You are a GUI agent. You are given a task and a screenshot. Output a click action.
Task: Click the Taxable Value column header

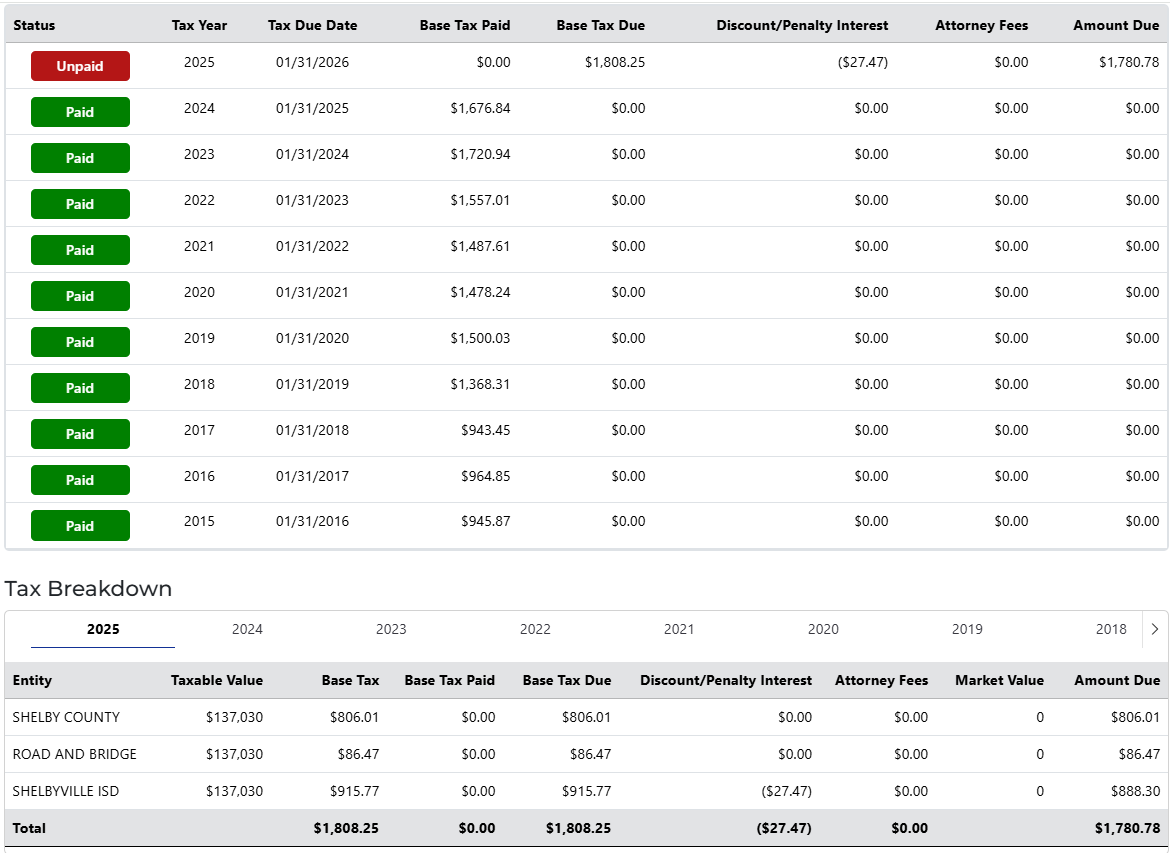tap(217, 680)
